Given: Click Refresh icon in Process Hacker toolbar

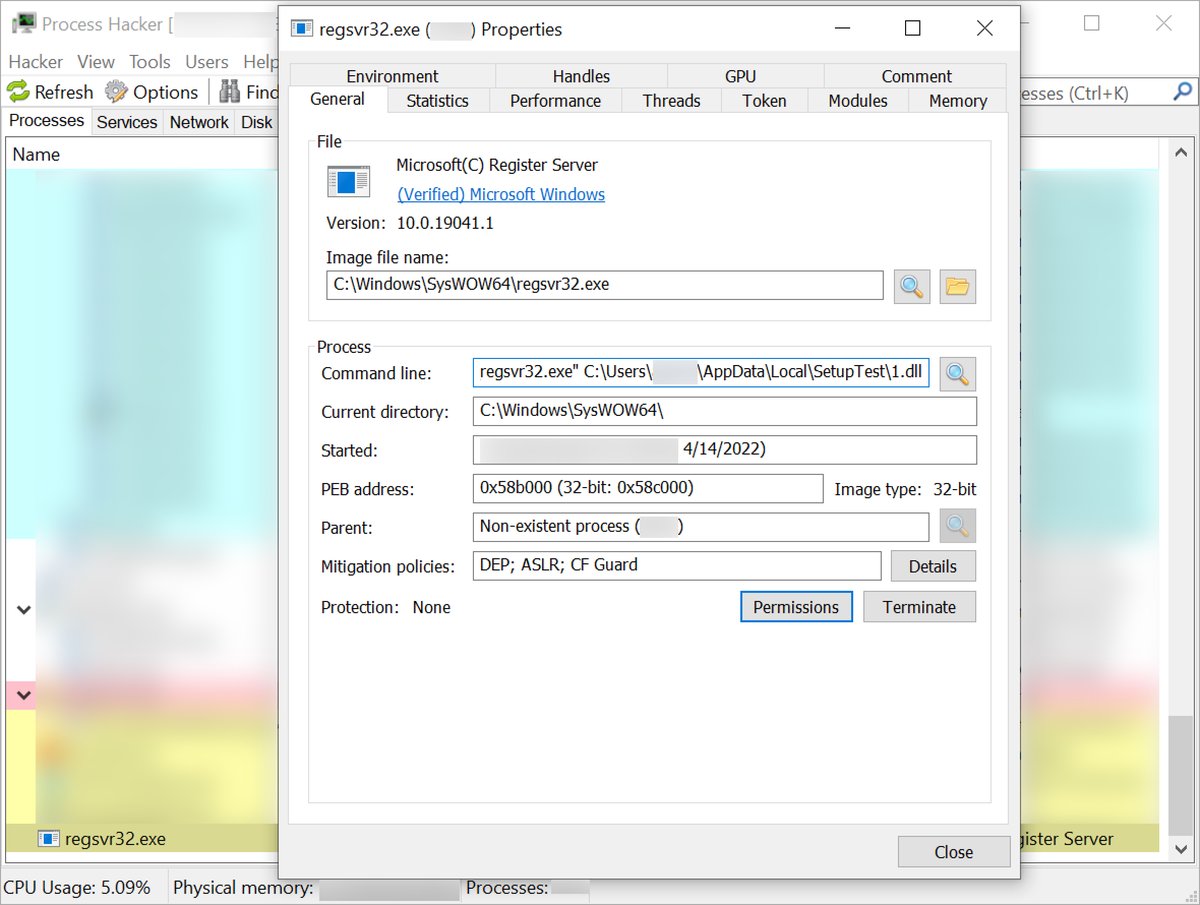Looking at the screenshot, I should (x=19, y=92).
